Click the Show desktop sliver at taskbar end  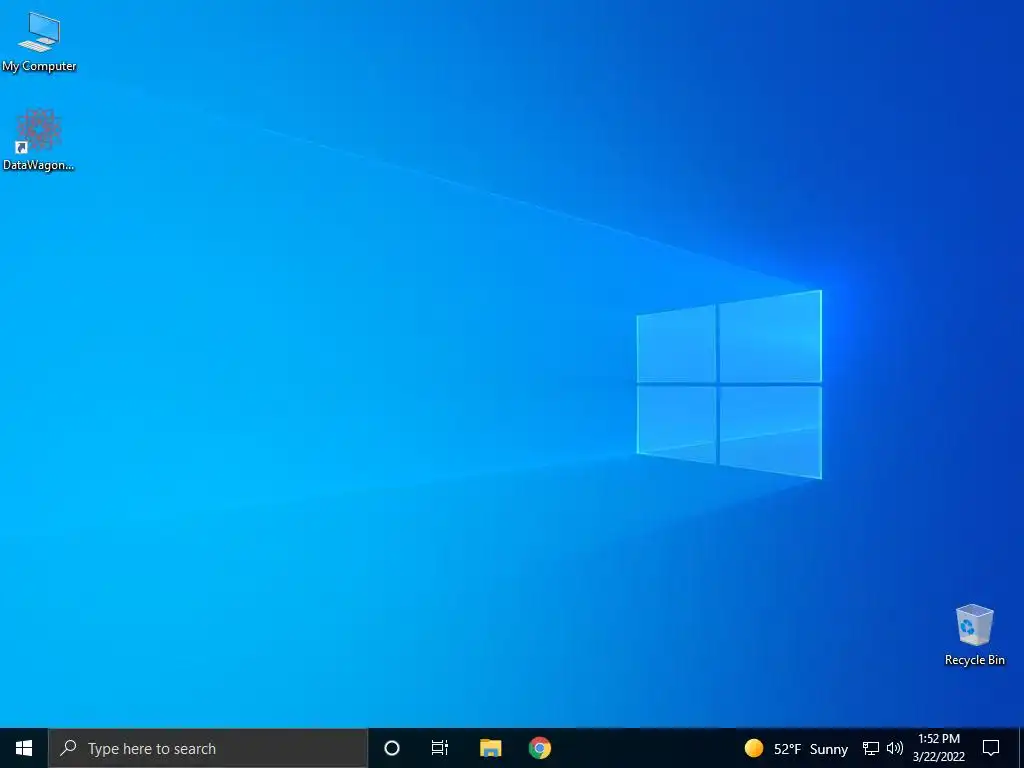pos(1021,748)
